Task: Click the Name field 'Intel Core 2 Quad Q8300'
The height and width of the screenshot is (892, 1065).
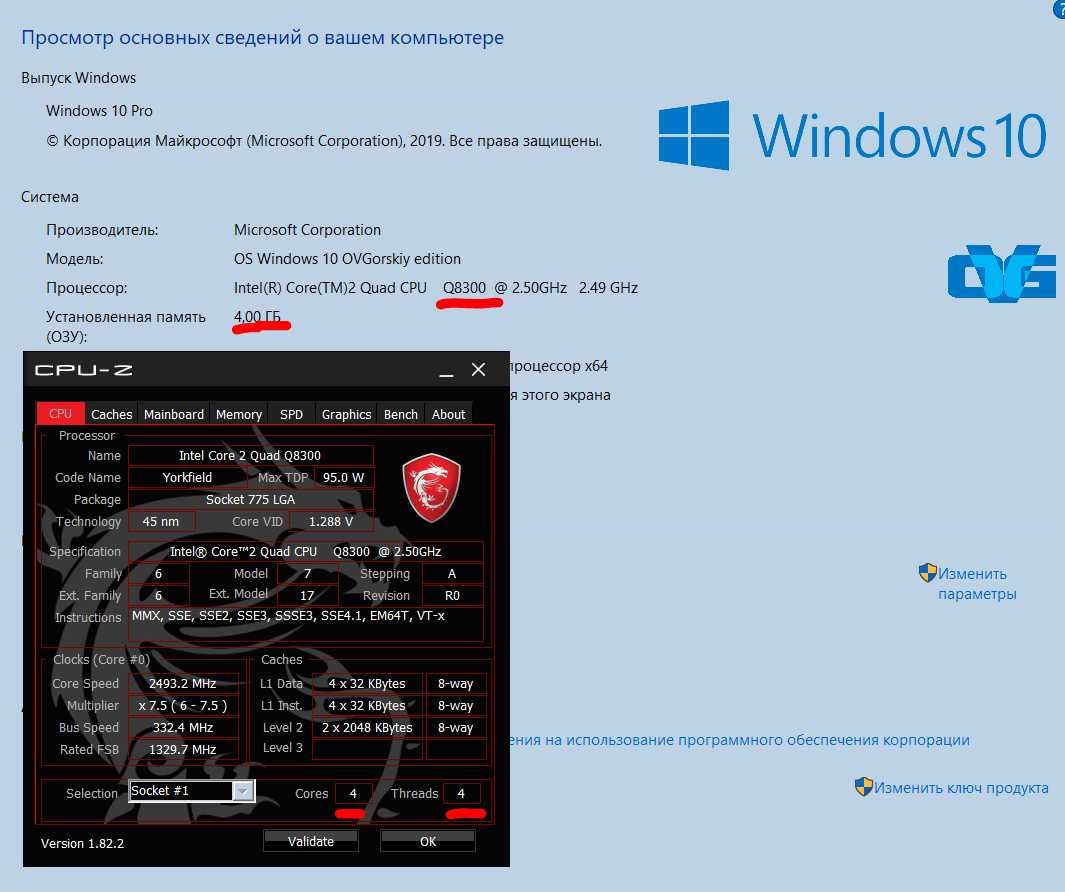Action: (x=250, y=456)
